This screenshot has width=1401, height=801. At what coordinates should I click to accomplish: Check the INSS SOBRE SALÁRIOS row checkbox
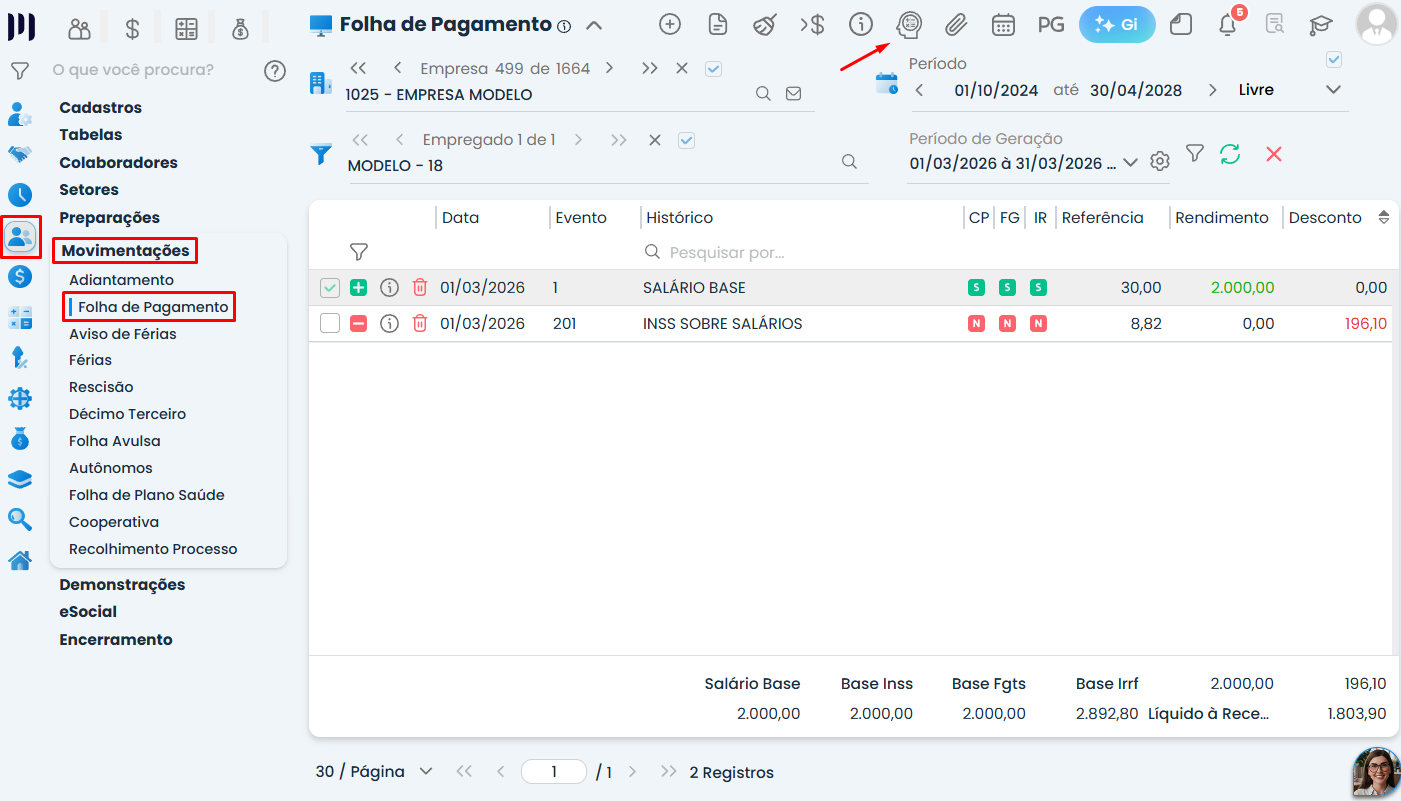click(330, 324)
